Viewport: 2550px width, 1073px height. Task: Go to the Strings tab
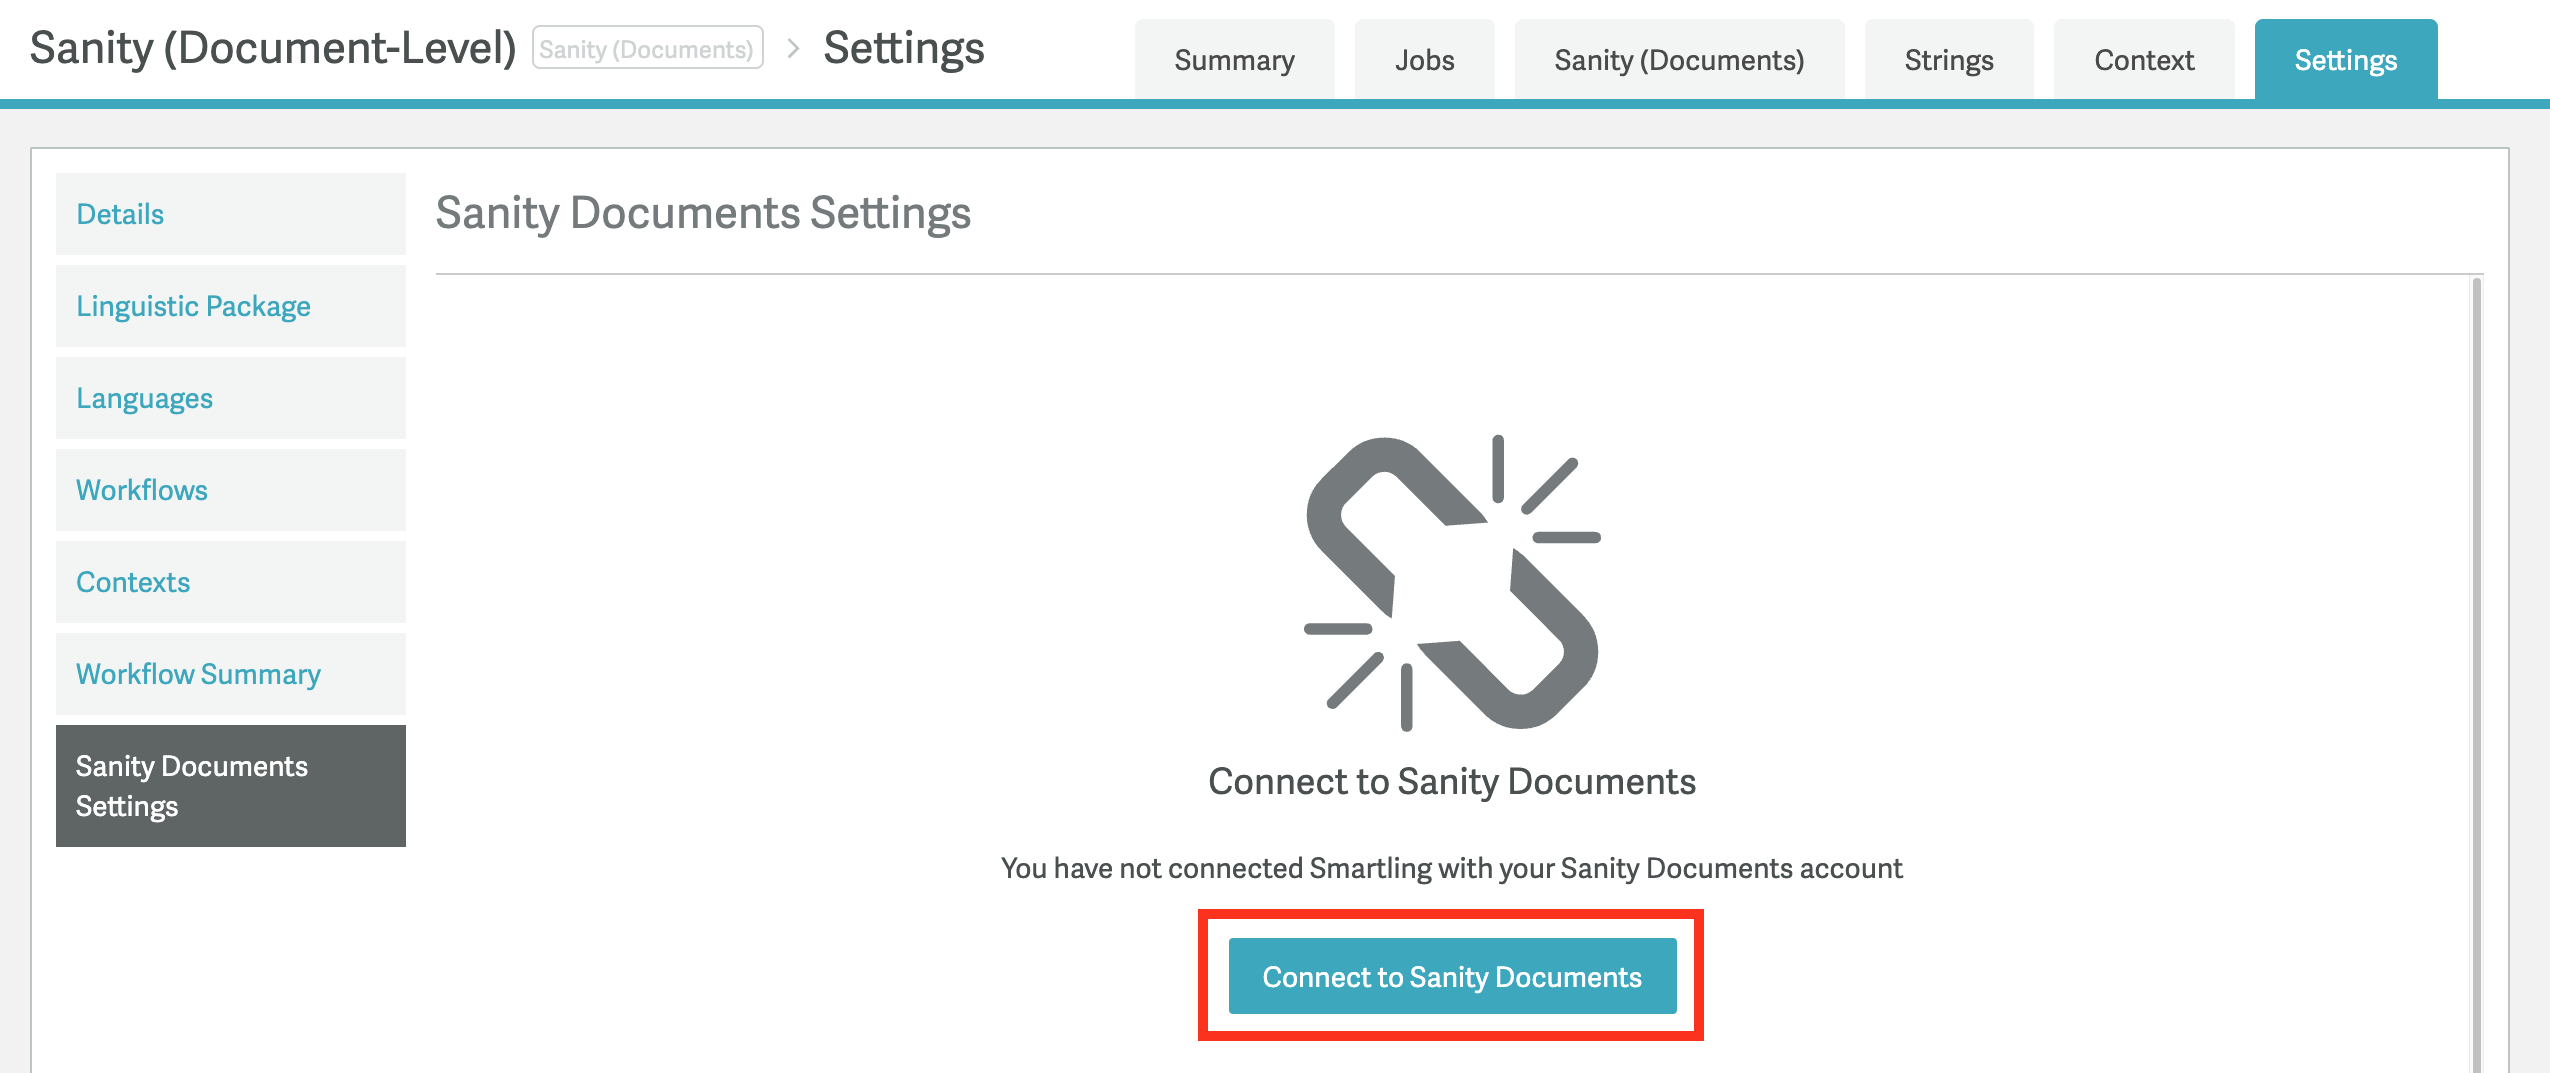pyautogui.click(x=1948, y=60)
